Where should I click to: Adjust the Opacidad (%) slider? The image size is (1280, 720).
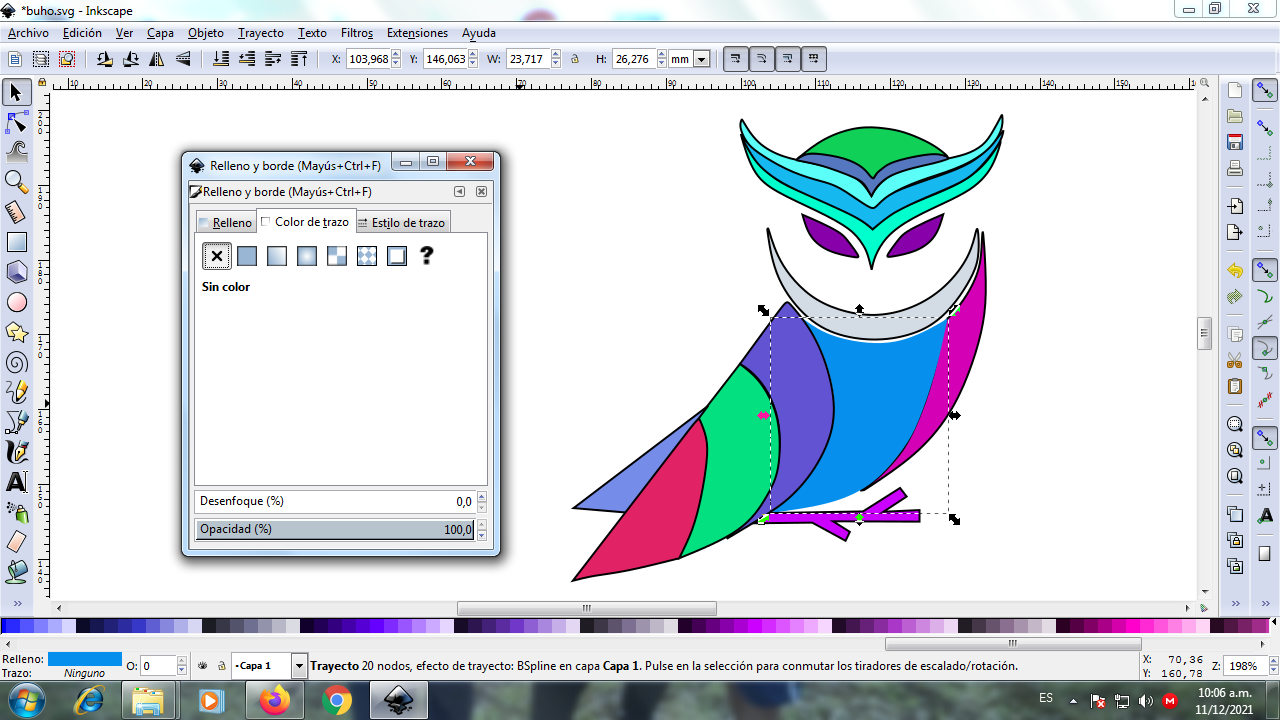point(335,529)
